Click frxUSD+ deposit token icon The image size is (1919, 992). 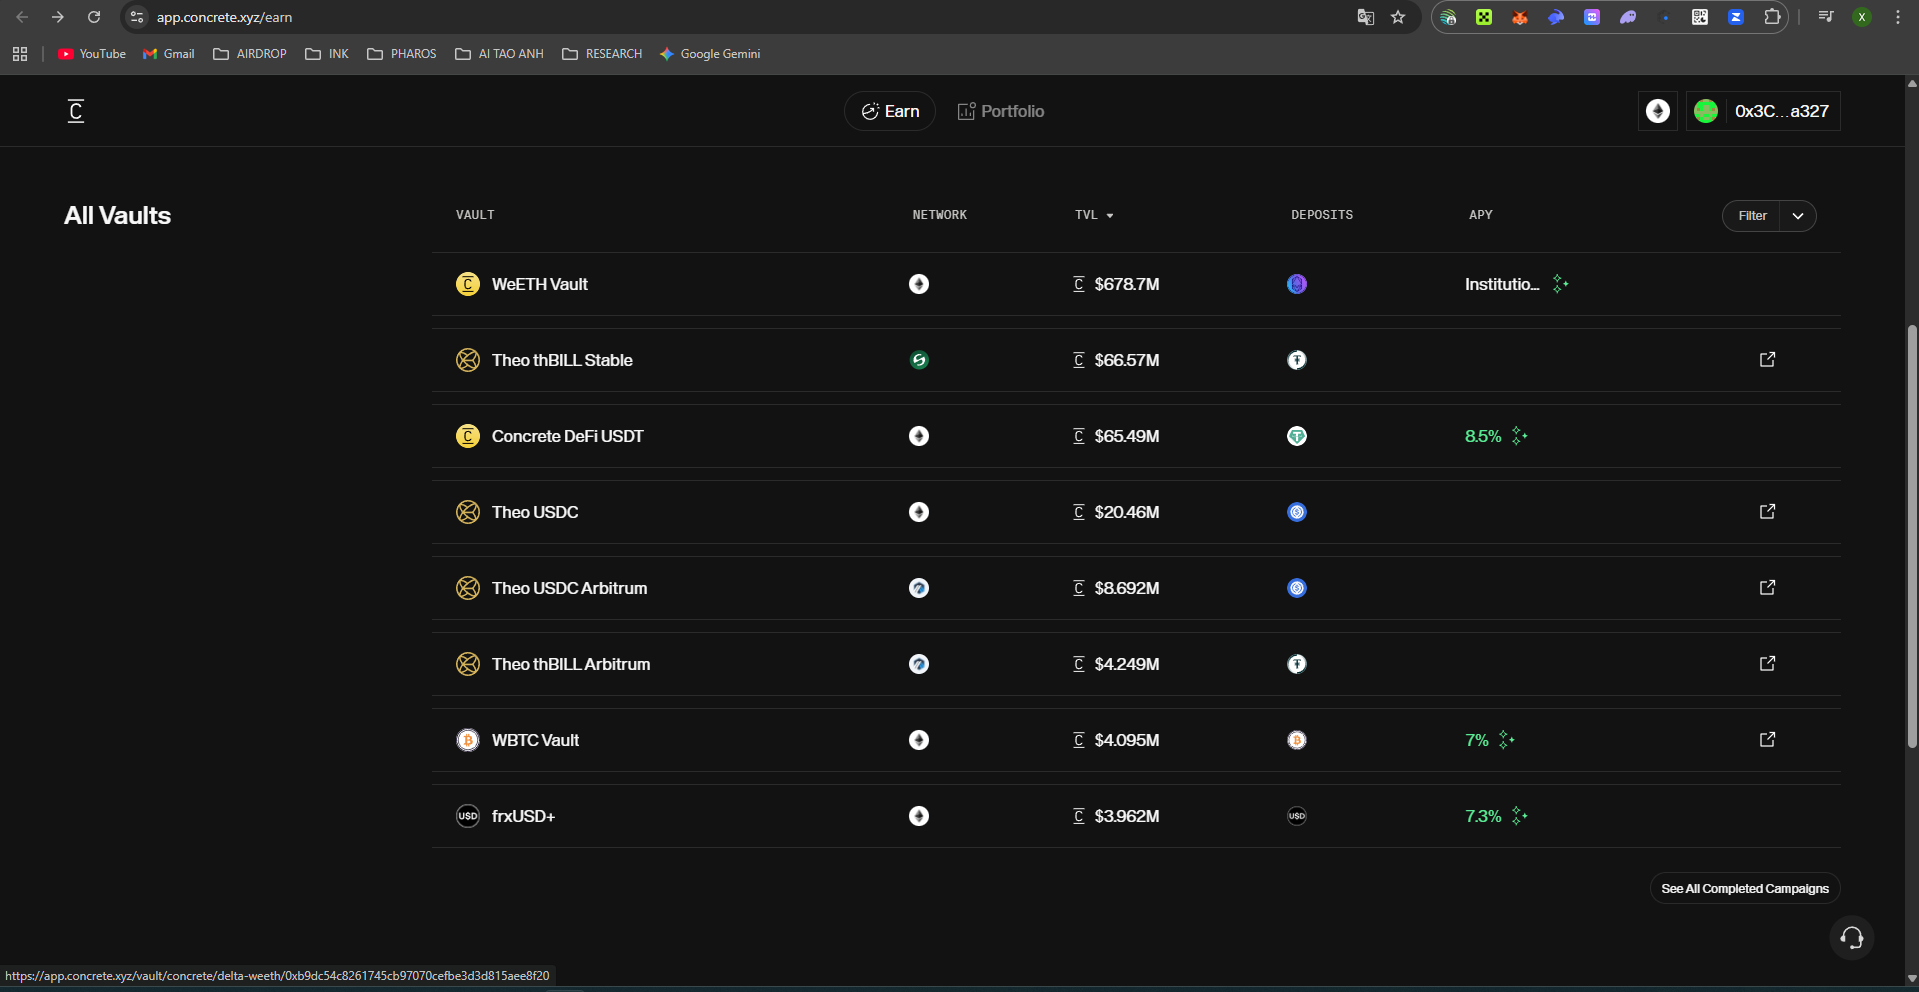(1297, 816)
